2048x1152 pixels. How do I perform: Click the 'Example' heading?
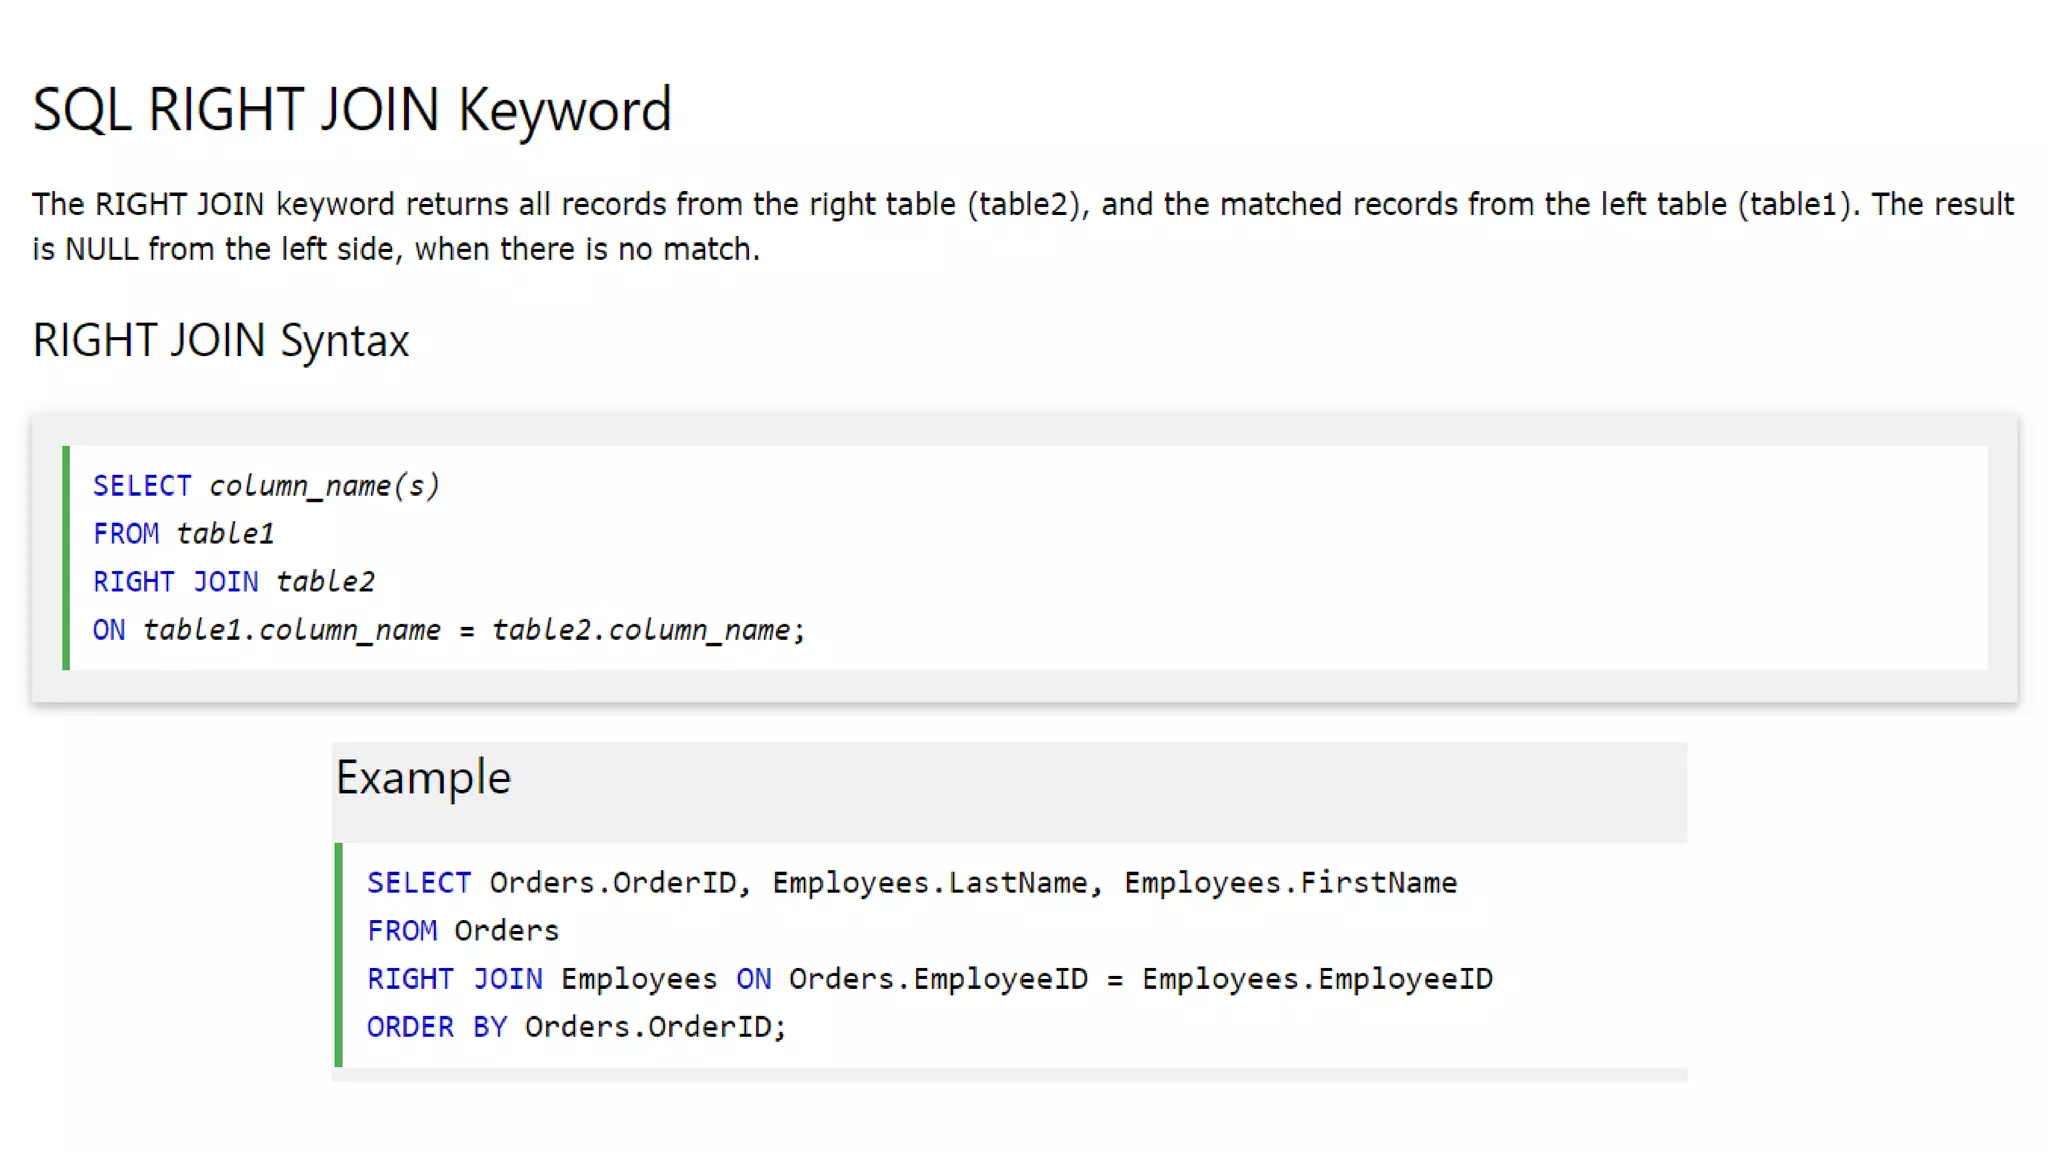click(x=423, y=777)
